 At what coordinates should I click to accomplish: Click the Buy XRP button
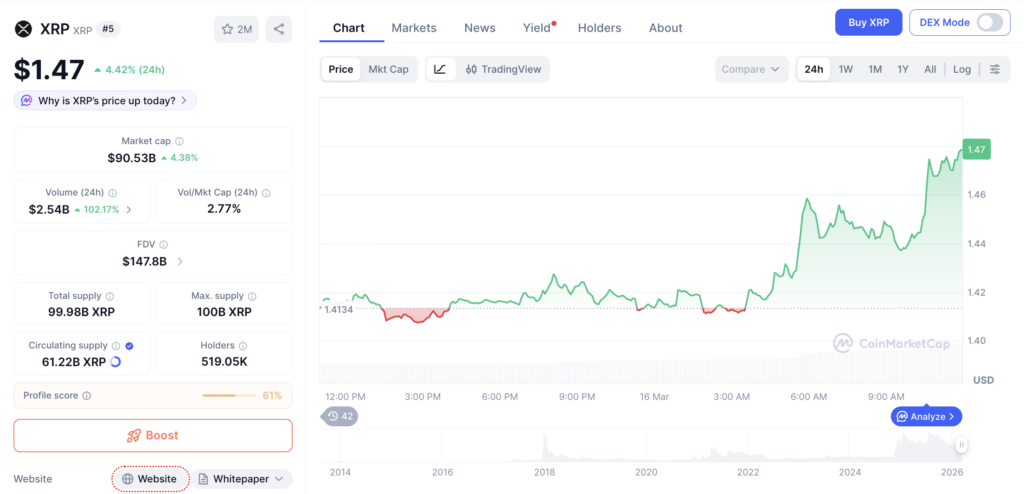[869, 22]
